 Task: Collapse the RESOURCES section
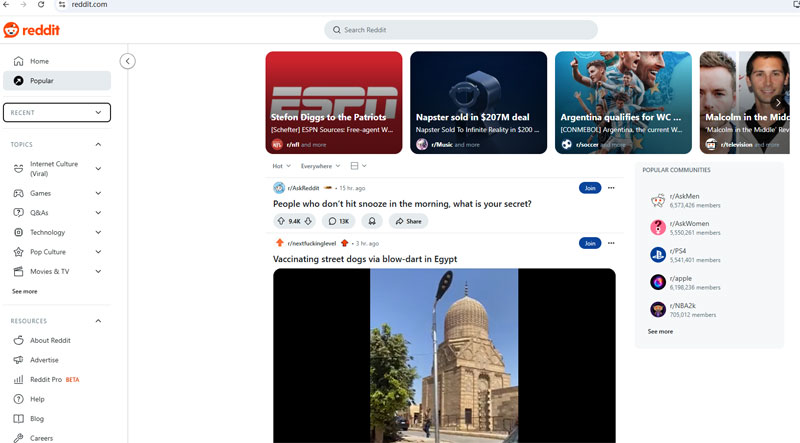point(98,321)
